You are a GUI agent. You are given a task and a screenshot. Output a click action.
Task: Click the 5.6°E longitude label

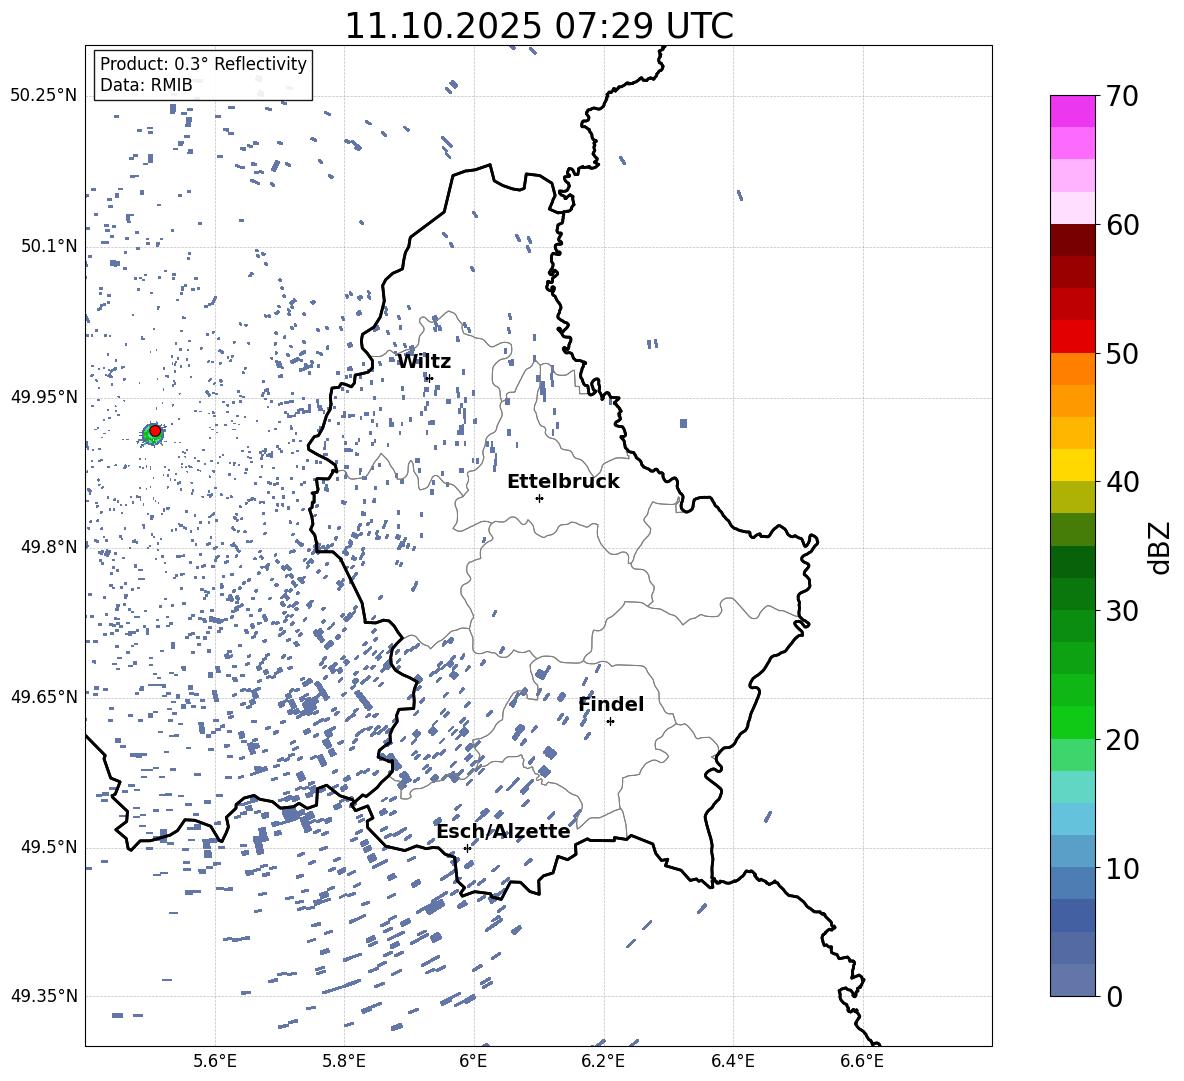click(215, 1061)
